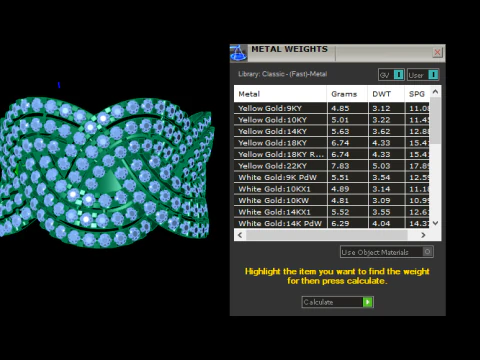Sort by the Metal column header
Viewport: 480px width, 360px height.
pos(280,94)
